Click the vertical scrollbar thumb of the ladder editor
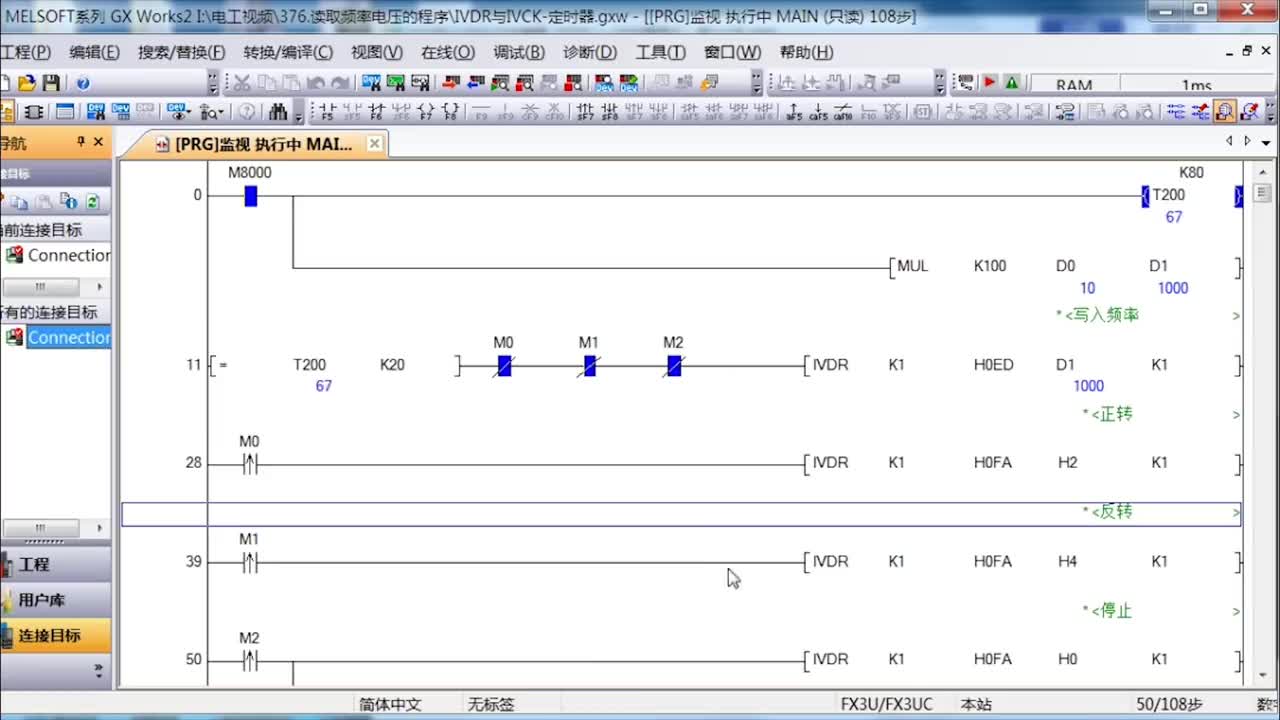 (x=1261, y=193)
